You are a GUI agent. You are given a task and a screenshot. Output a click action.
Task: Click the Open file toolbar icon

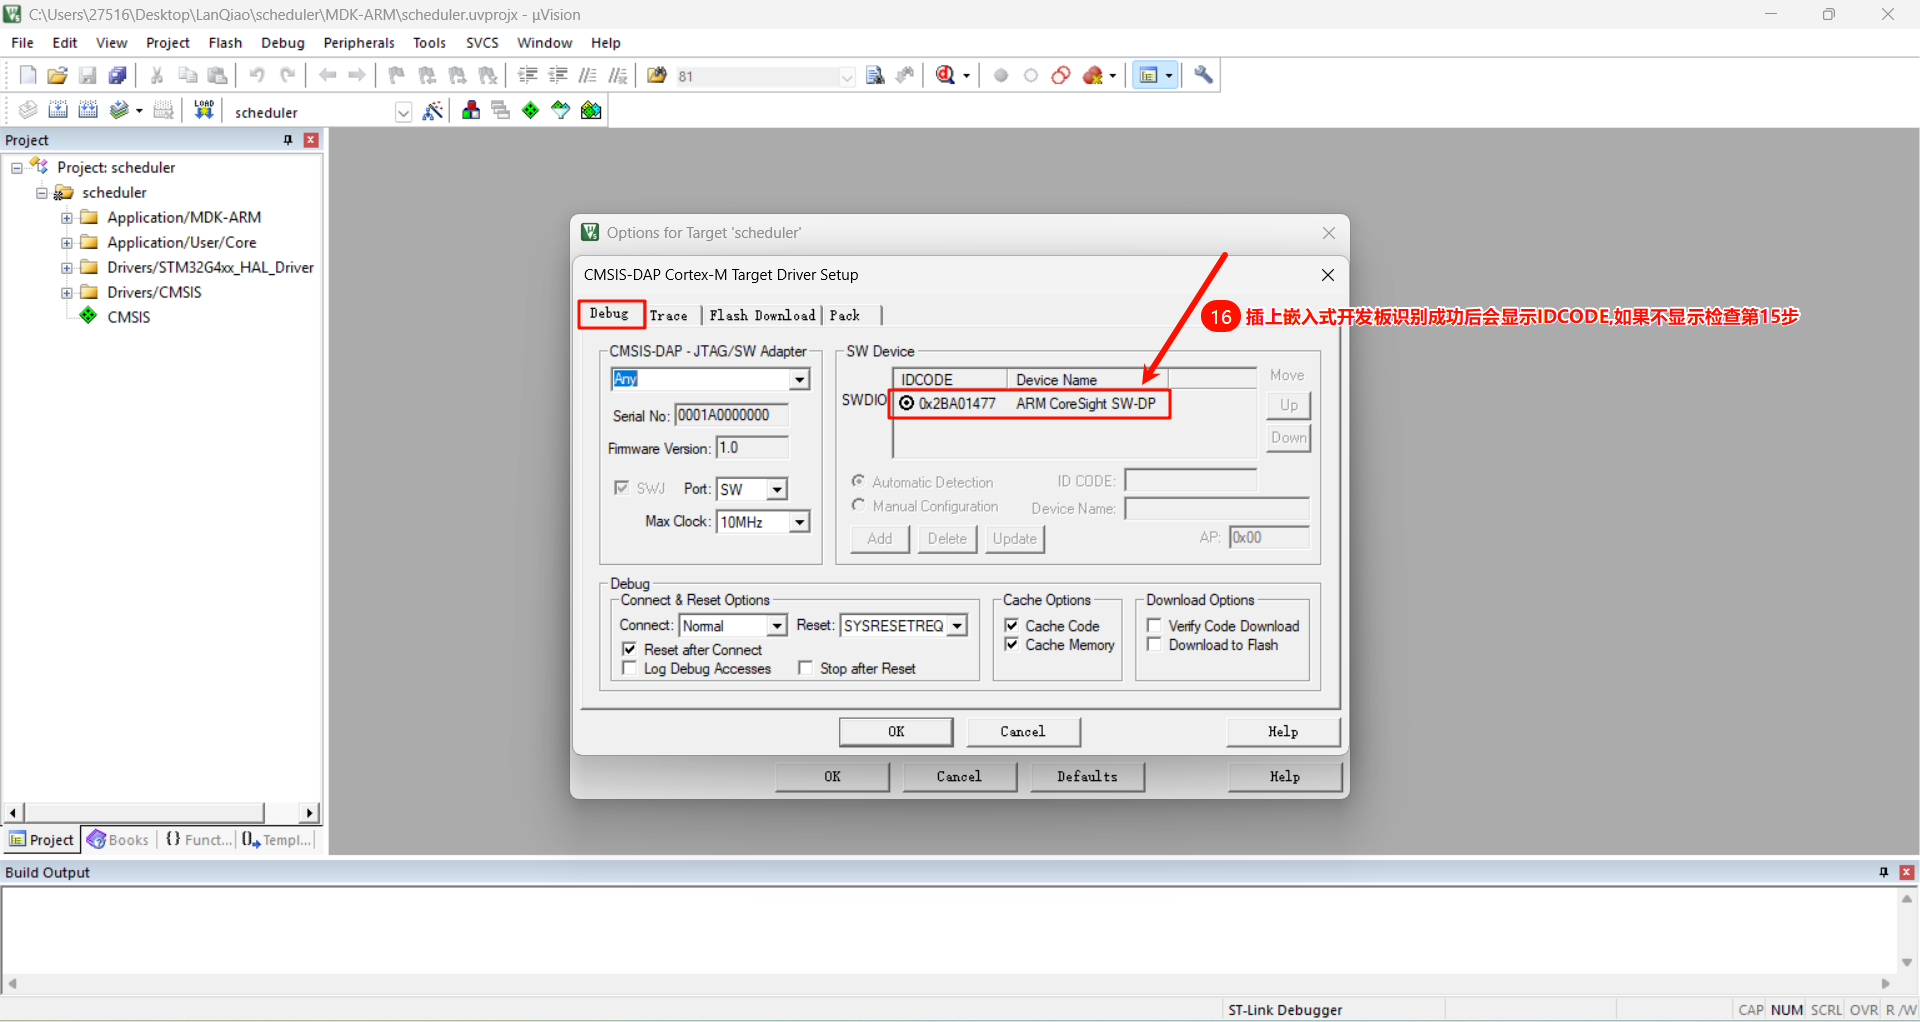[57, 75]
